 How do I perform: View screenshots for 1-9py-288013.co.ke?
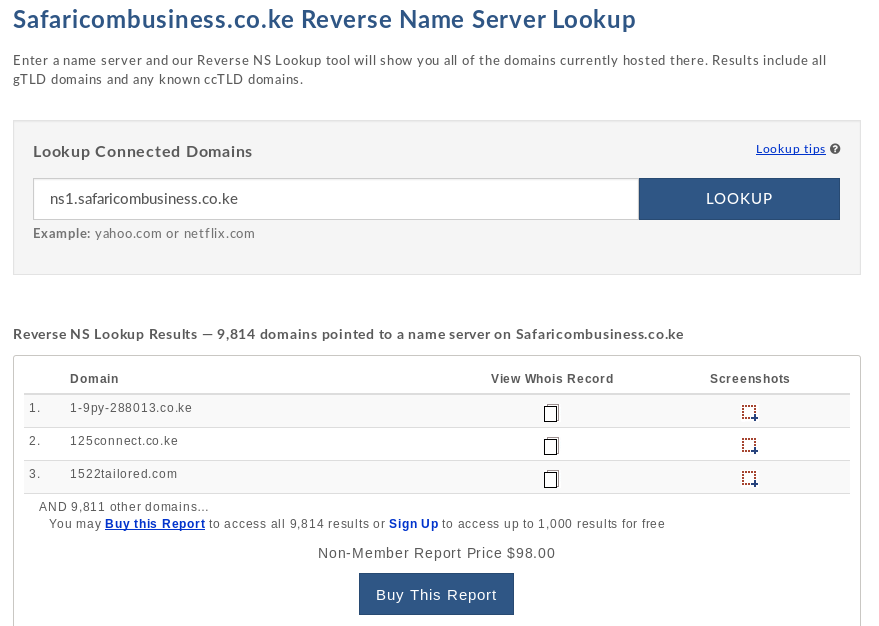750,413
